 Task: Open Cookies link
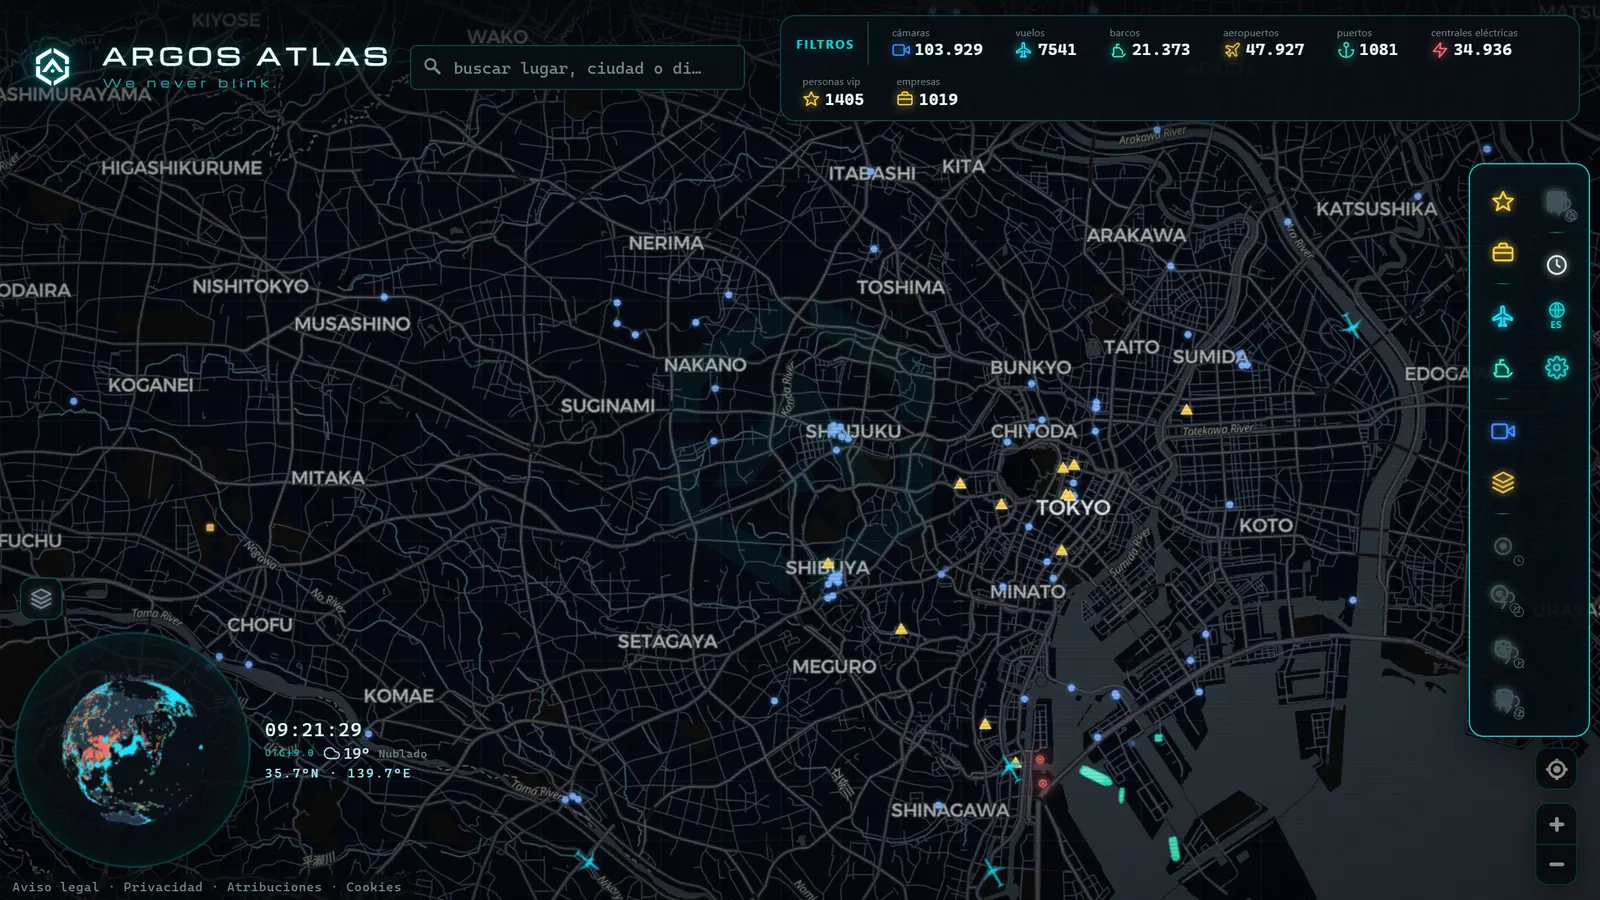click(373, 887)
